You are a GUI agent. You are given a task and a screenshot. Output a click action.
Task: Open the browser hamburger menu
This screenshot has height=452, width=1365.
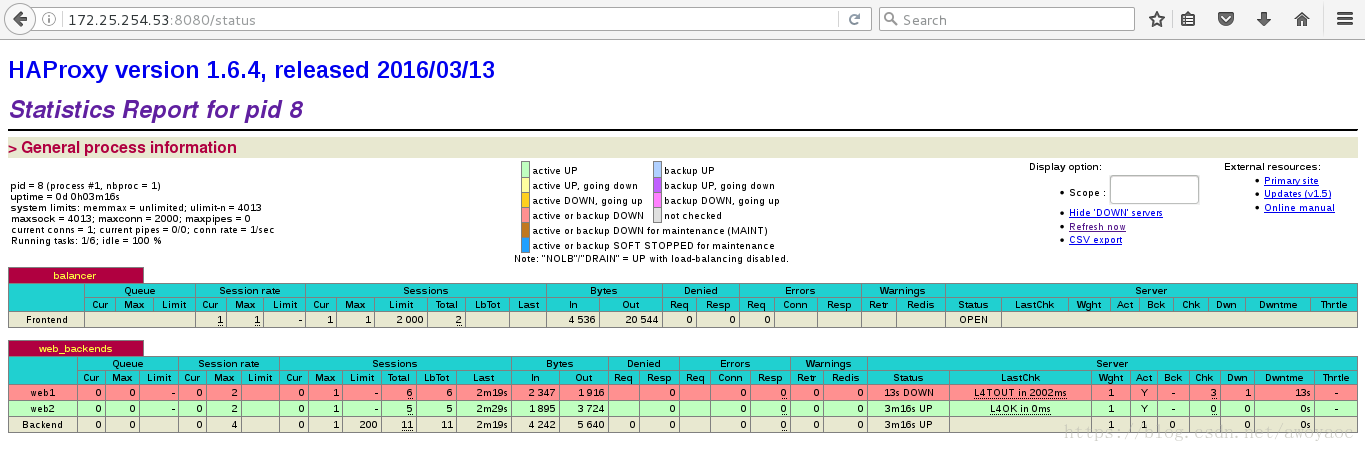[x=1343, y=19]
